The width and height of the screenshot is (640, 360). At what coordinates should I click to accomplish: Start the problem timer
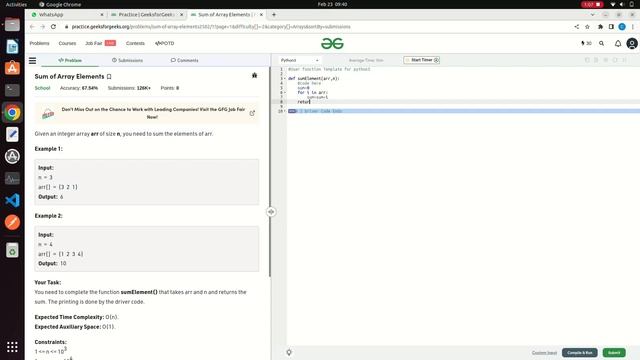[x=422, y=60]
